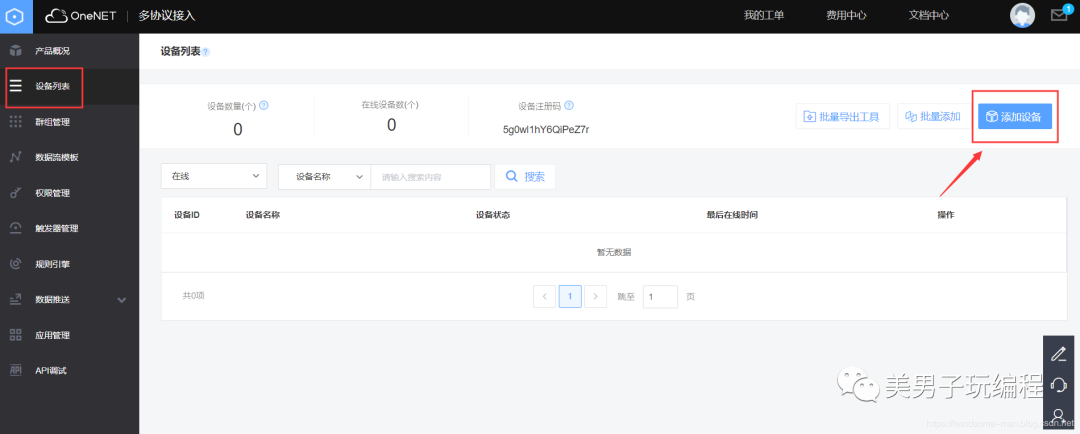This screenshot has width=1080, height=434.
Task: Click the magnifier icon in search button
Action: [x=512, y=176]
